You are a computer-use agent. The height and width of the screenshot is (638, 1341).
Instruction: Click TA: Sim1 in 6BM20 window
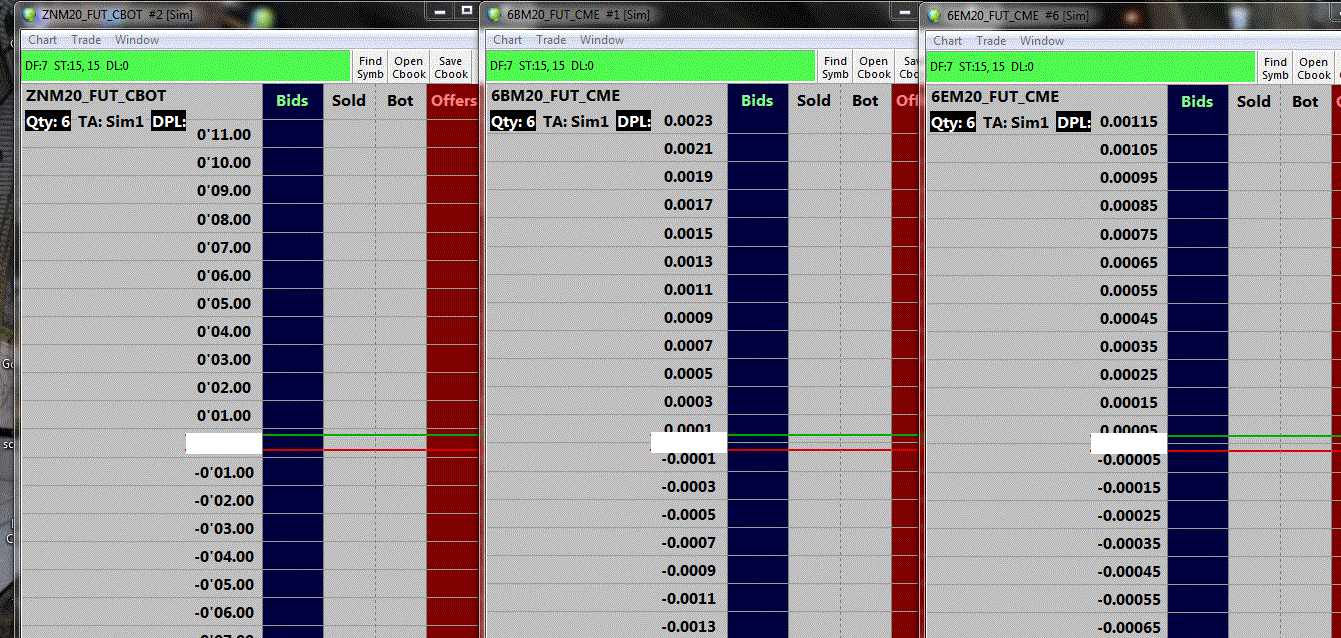point(576,122)
